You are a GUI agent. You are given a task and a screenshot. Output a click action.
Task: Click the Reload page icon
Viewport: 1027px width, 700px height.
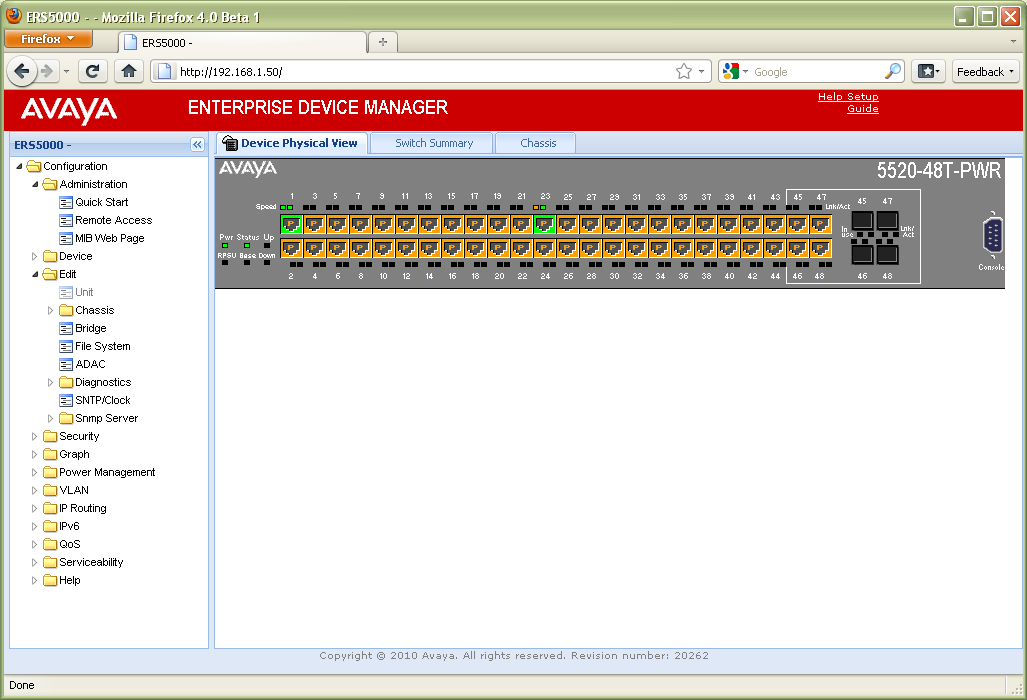(x=93, y=71)
